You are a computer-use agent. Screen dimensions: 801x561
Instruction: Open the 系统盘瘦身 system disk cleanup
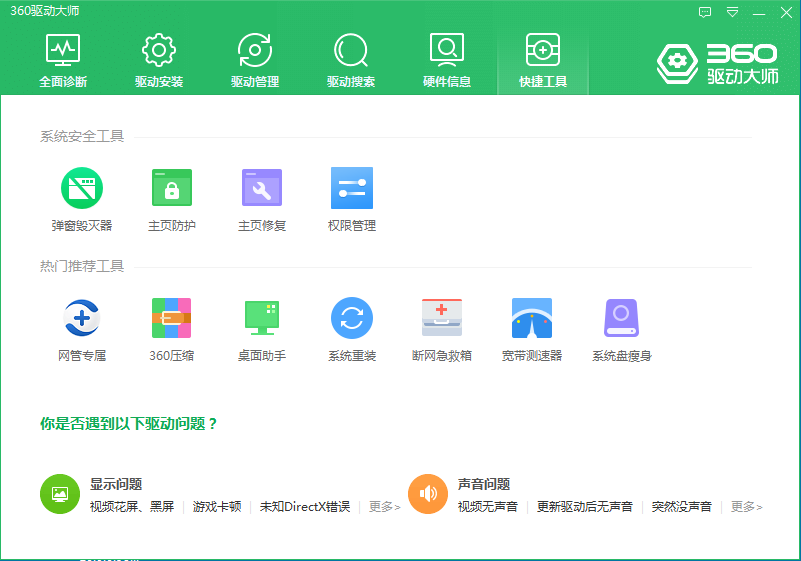pos(621,318)
